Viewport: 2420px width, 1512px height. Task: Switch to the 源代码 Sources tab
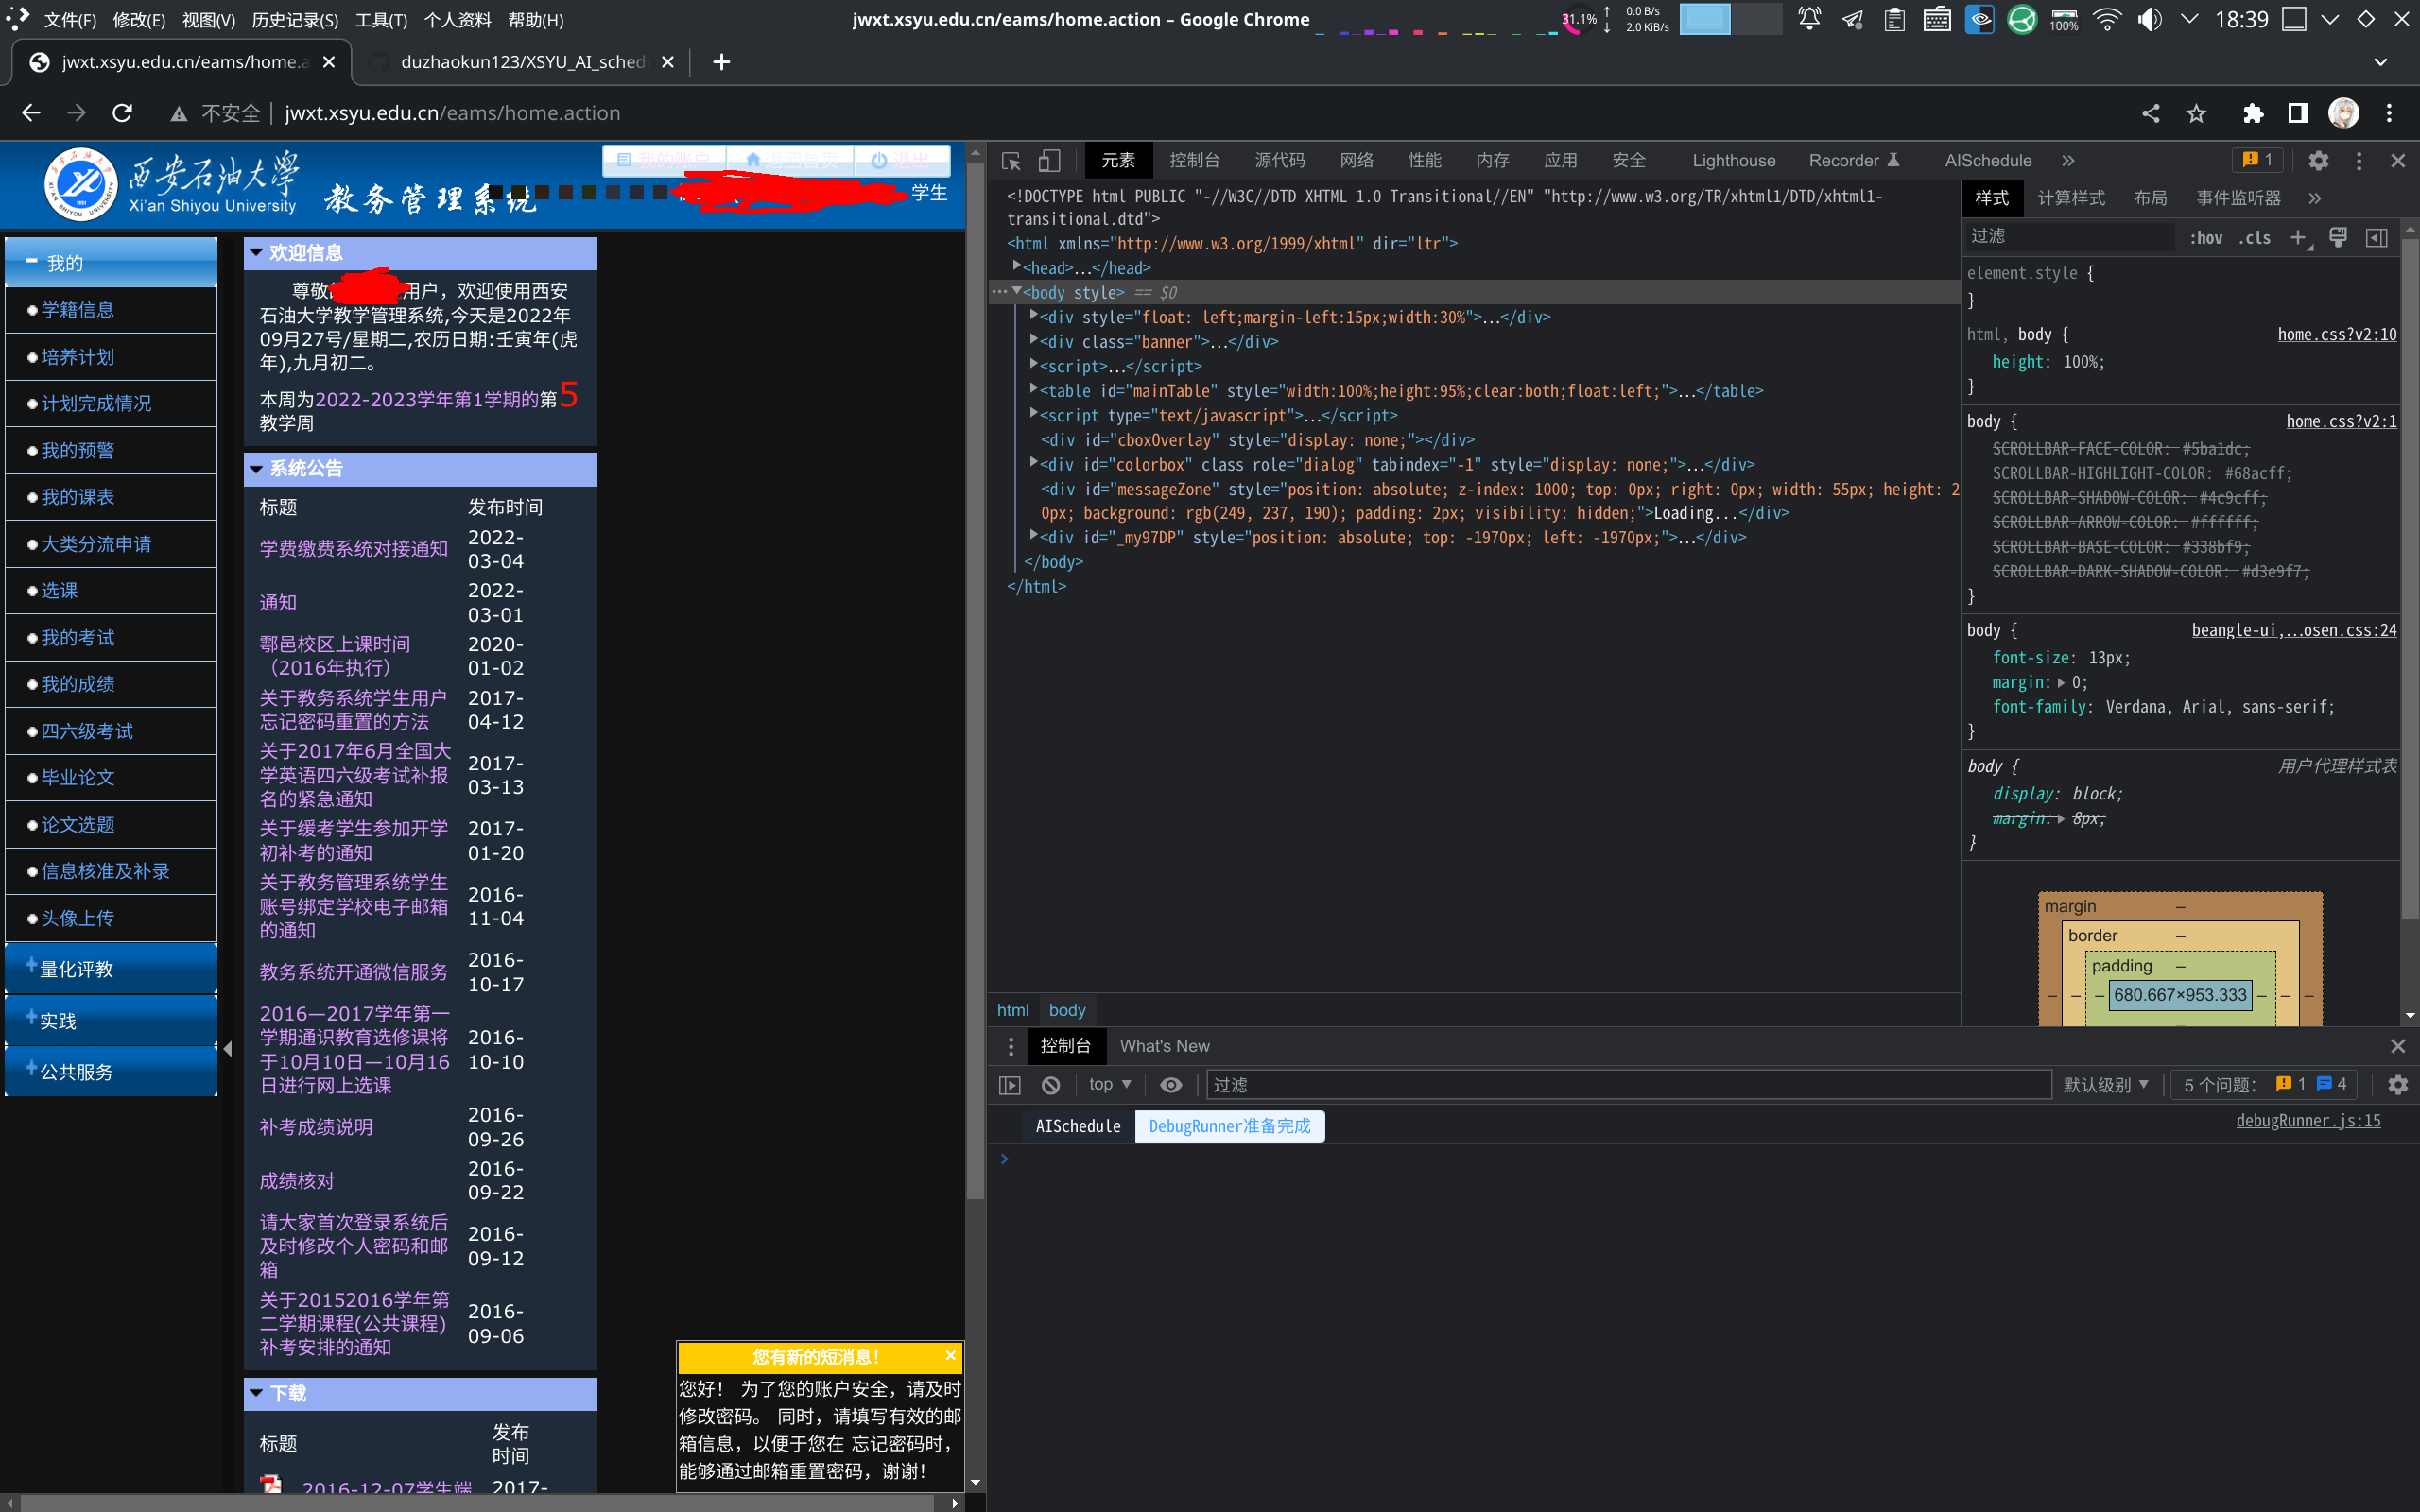point(1280,160)
